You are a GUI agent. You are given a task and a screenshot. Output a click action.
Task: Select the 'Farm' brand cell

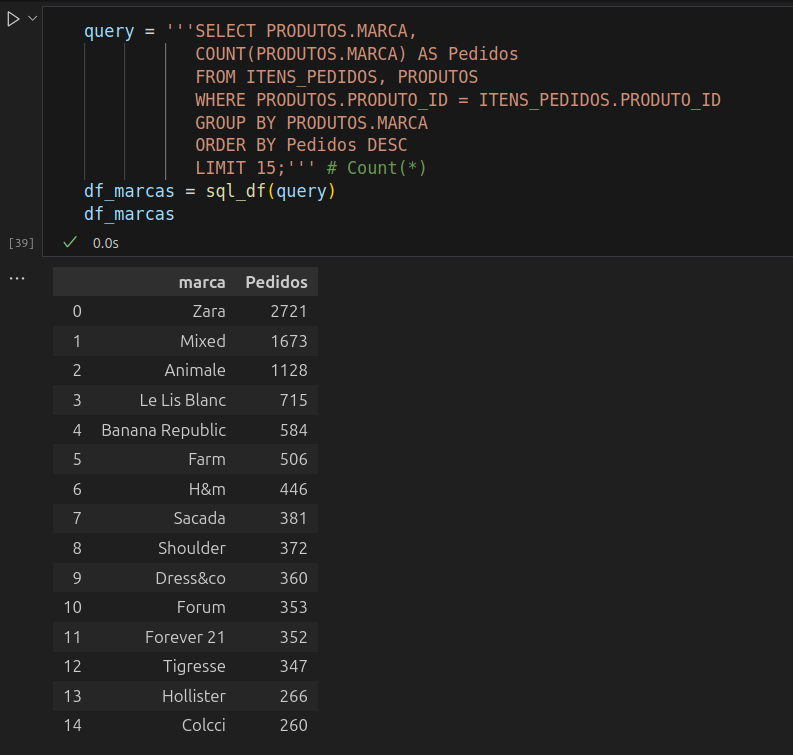coord(207,460)
